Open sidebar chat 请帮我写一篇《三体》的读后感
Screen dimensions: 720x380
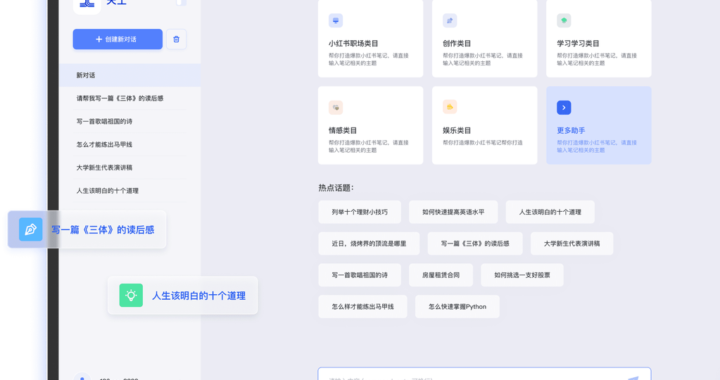(120, 98)
